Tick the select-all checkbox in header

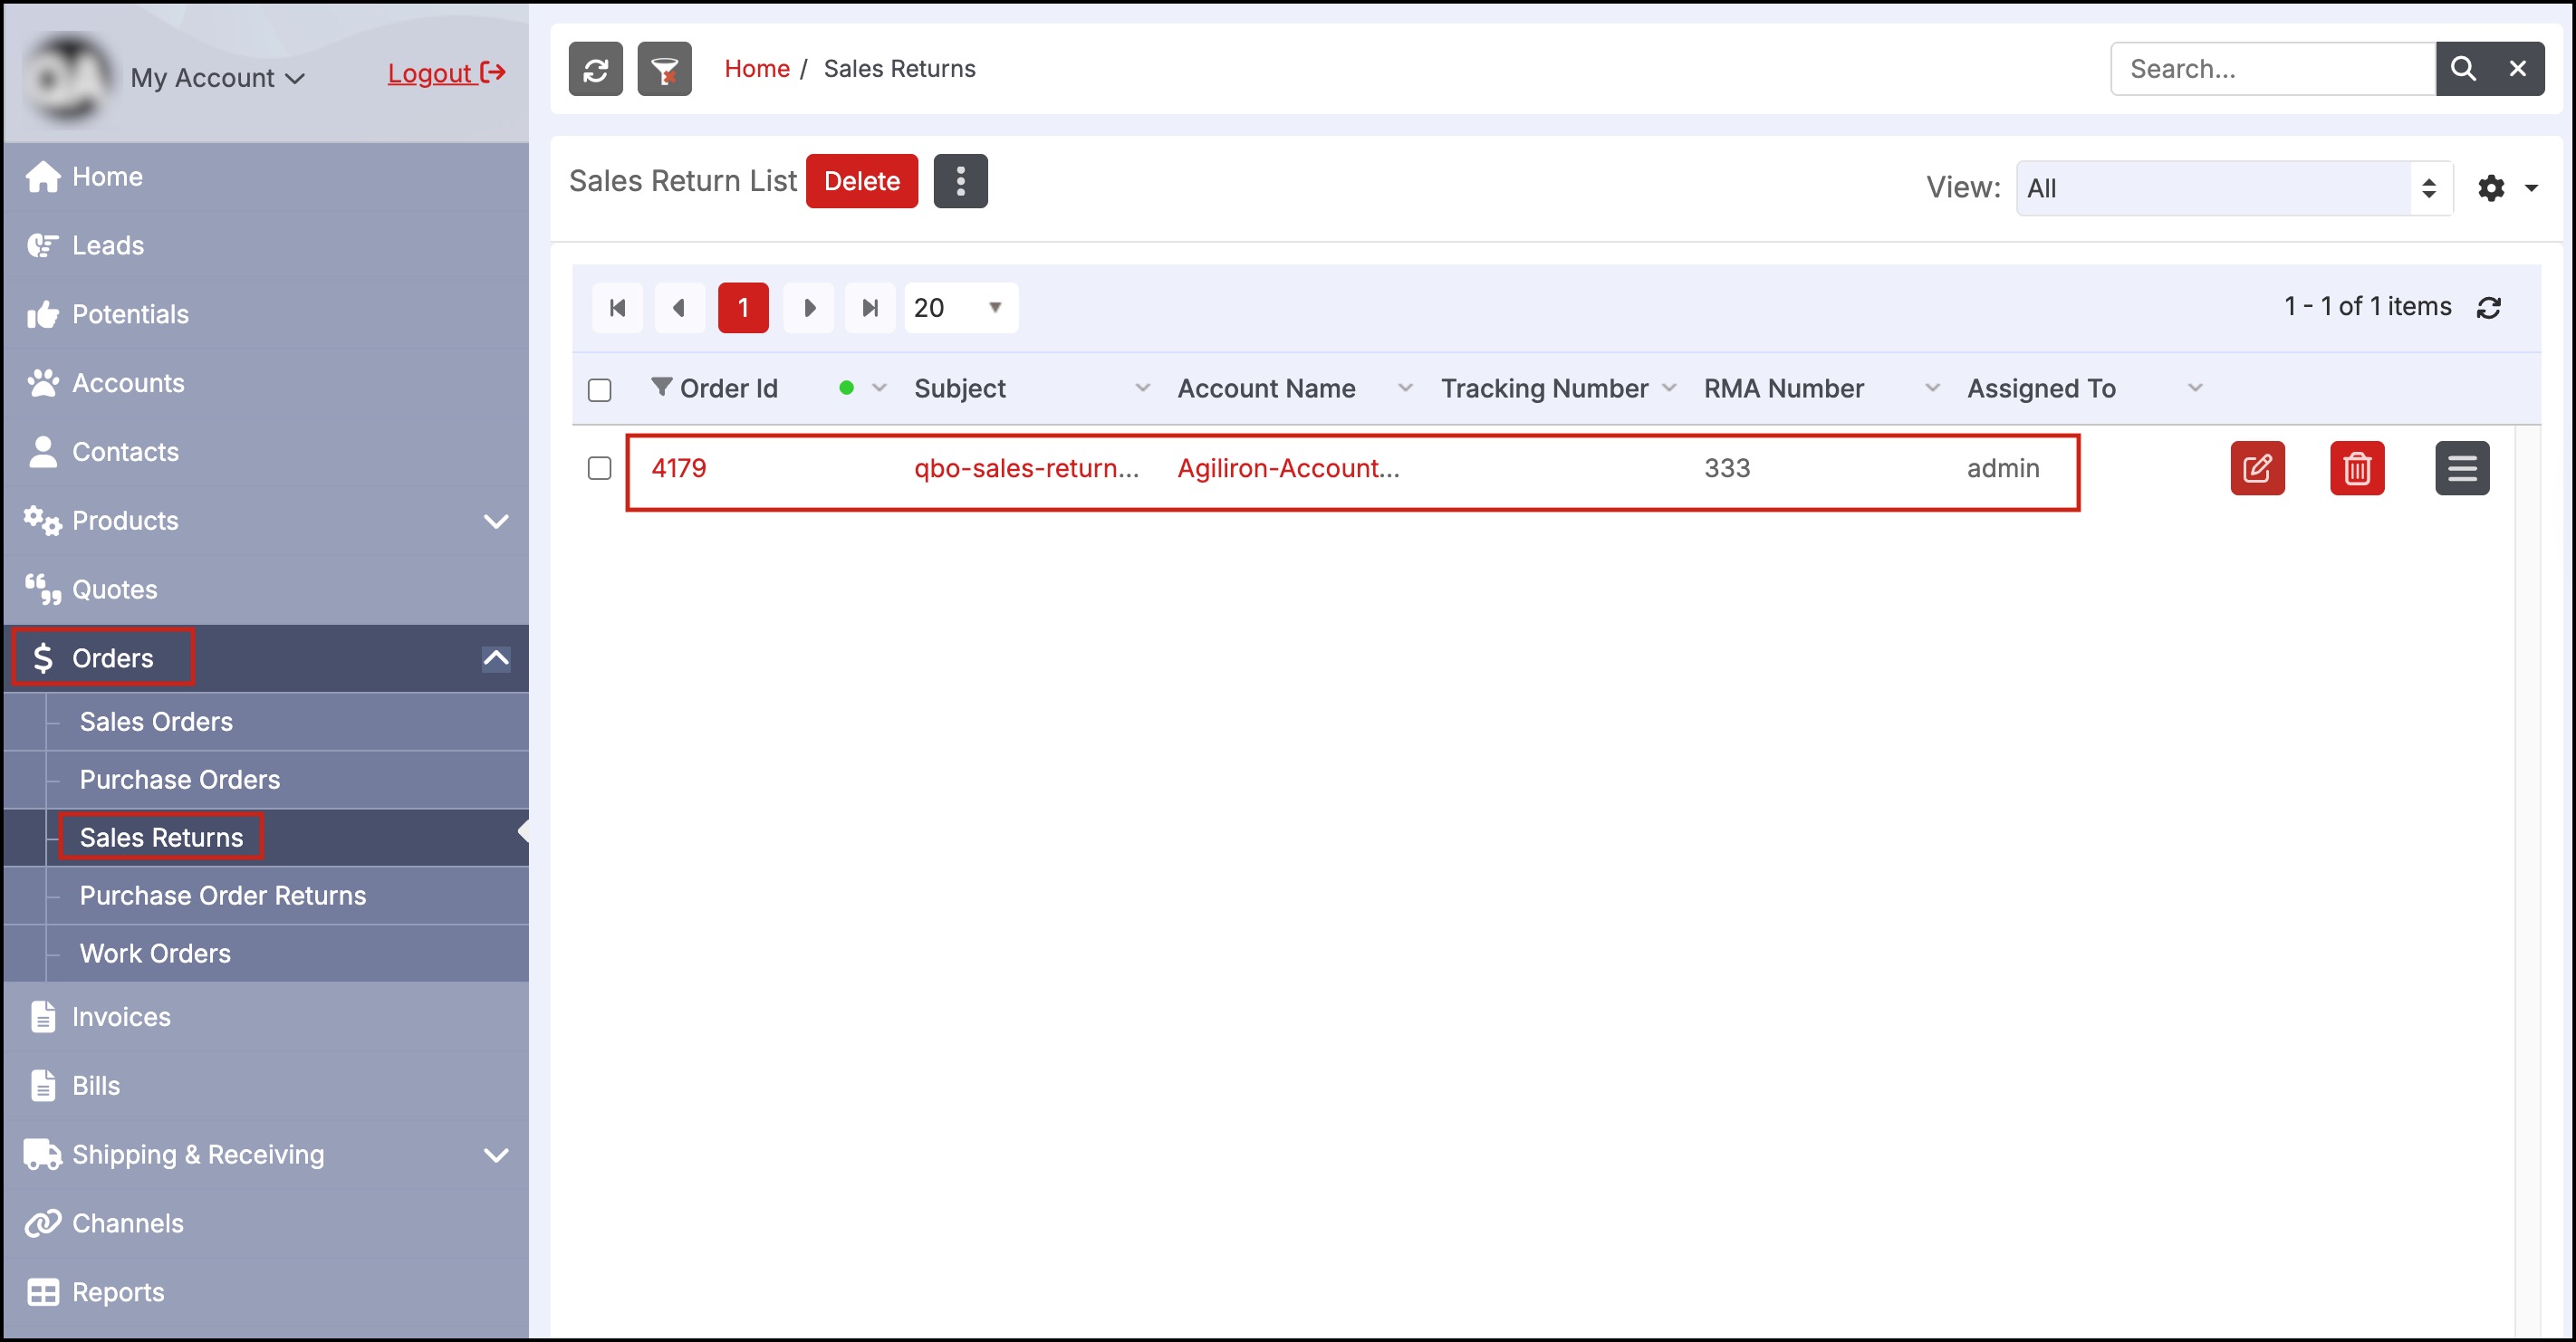pyautogui.click(x=599, y=390)
